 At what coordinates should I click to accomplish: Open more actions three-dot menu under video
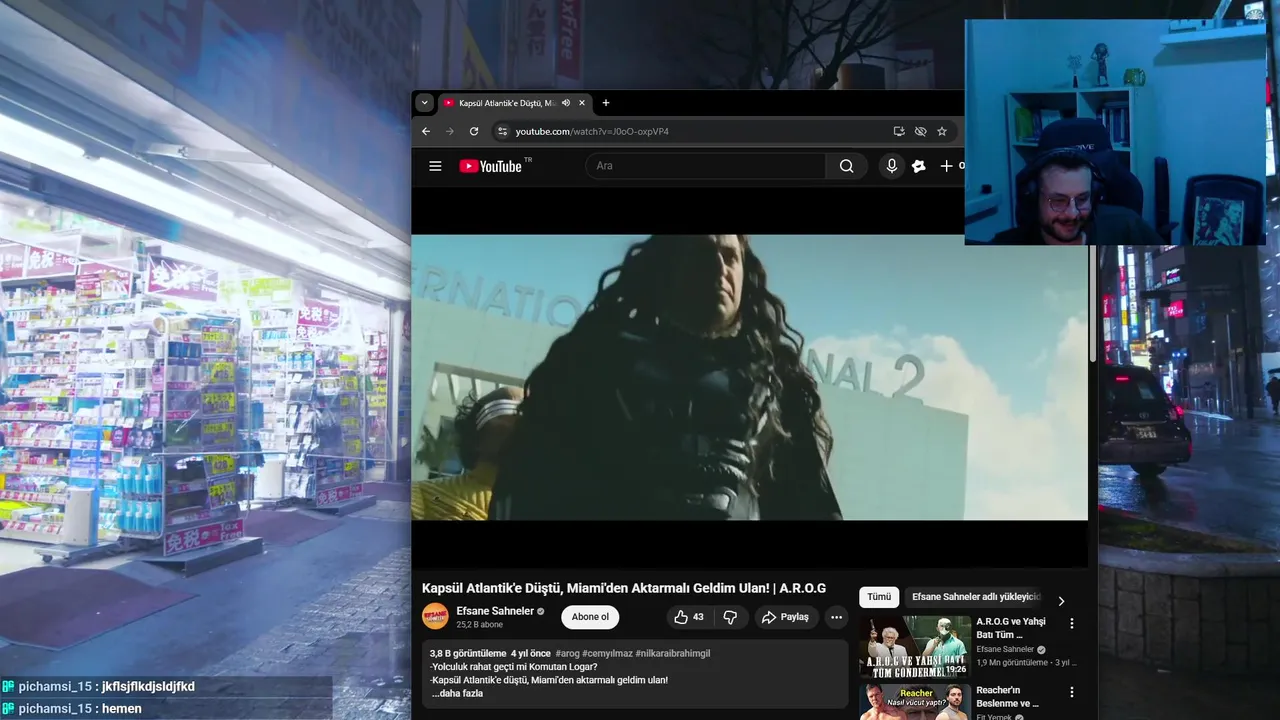point(837,617)
